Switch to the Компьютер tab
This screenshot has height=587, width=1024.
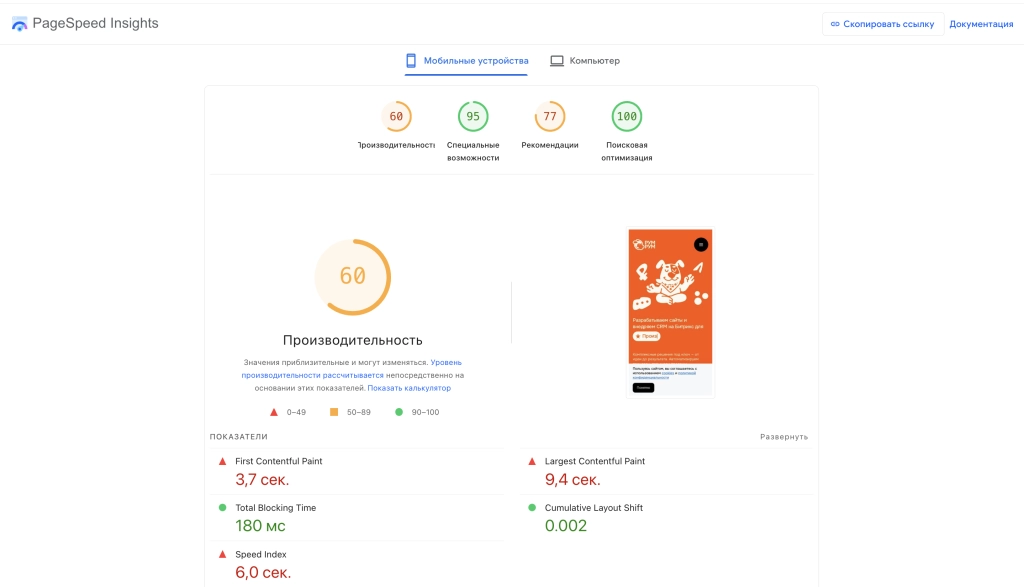(586, 60)
